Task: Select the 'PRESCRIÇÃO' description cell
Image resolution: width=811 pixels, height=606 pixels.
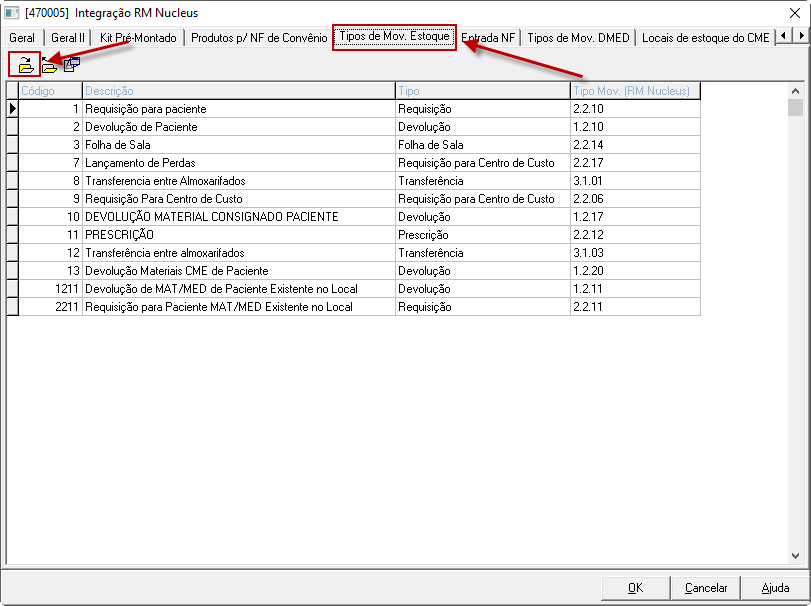Action: [238, 235]
